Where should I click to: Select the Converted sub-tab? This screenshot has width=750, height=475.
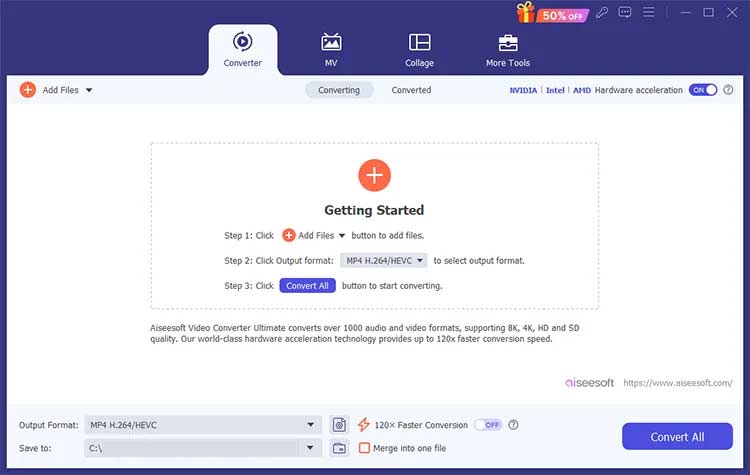[411, 90]
